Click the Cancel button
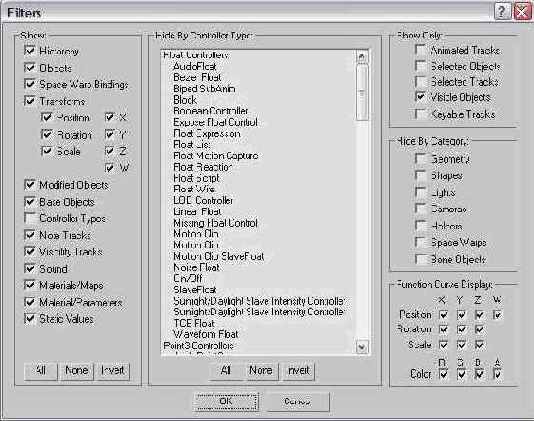534x421 pixels. pos(297,402)
